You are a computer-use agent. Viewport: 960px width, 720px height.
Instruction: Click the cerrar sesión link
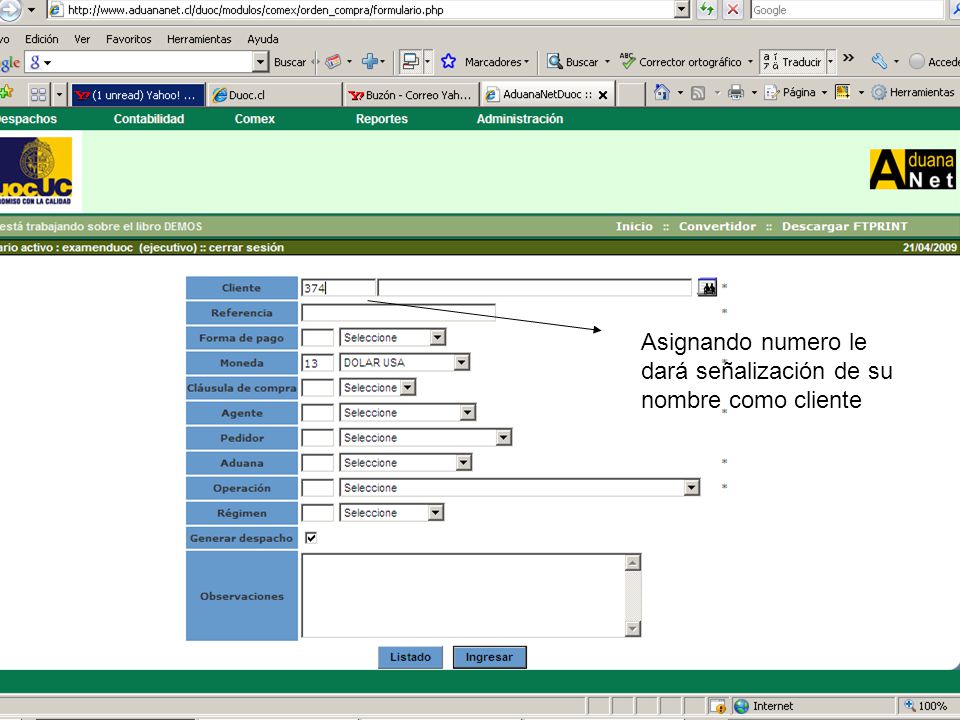point(246,247)
